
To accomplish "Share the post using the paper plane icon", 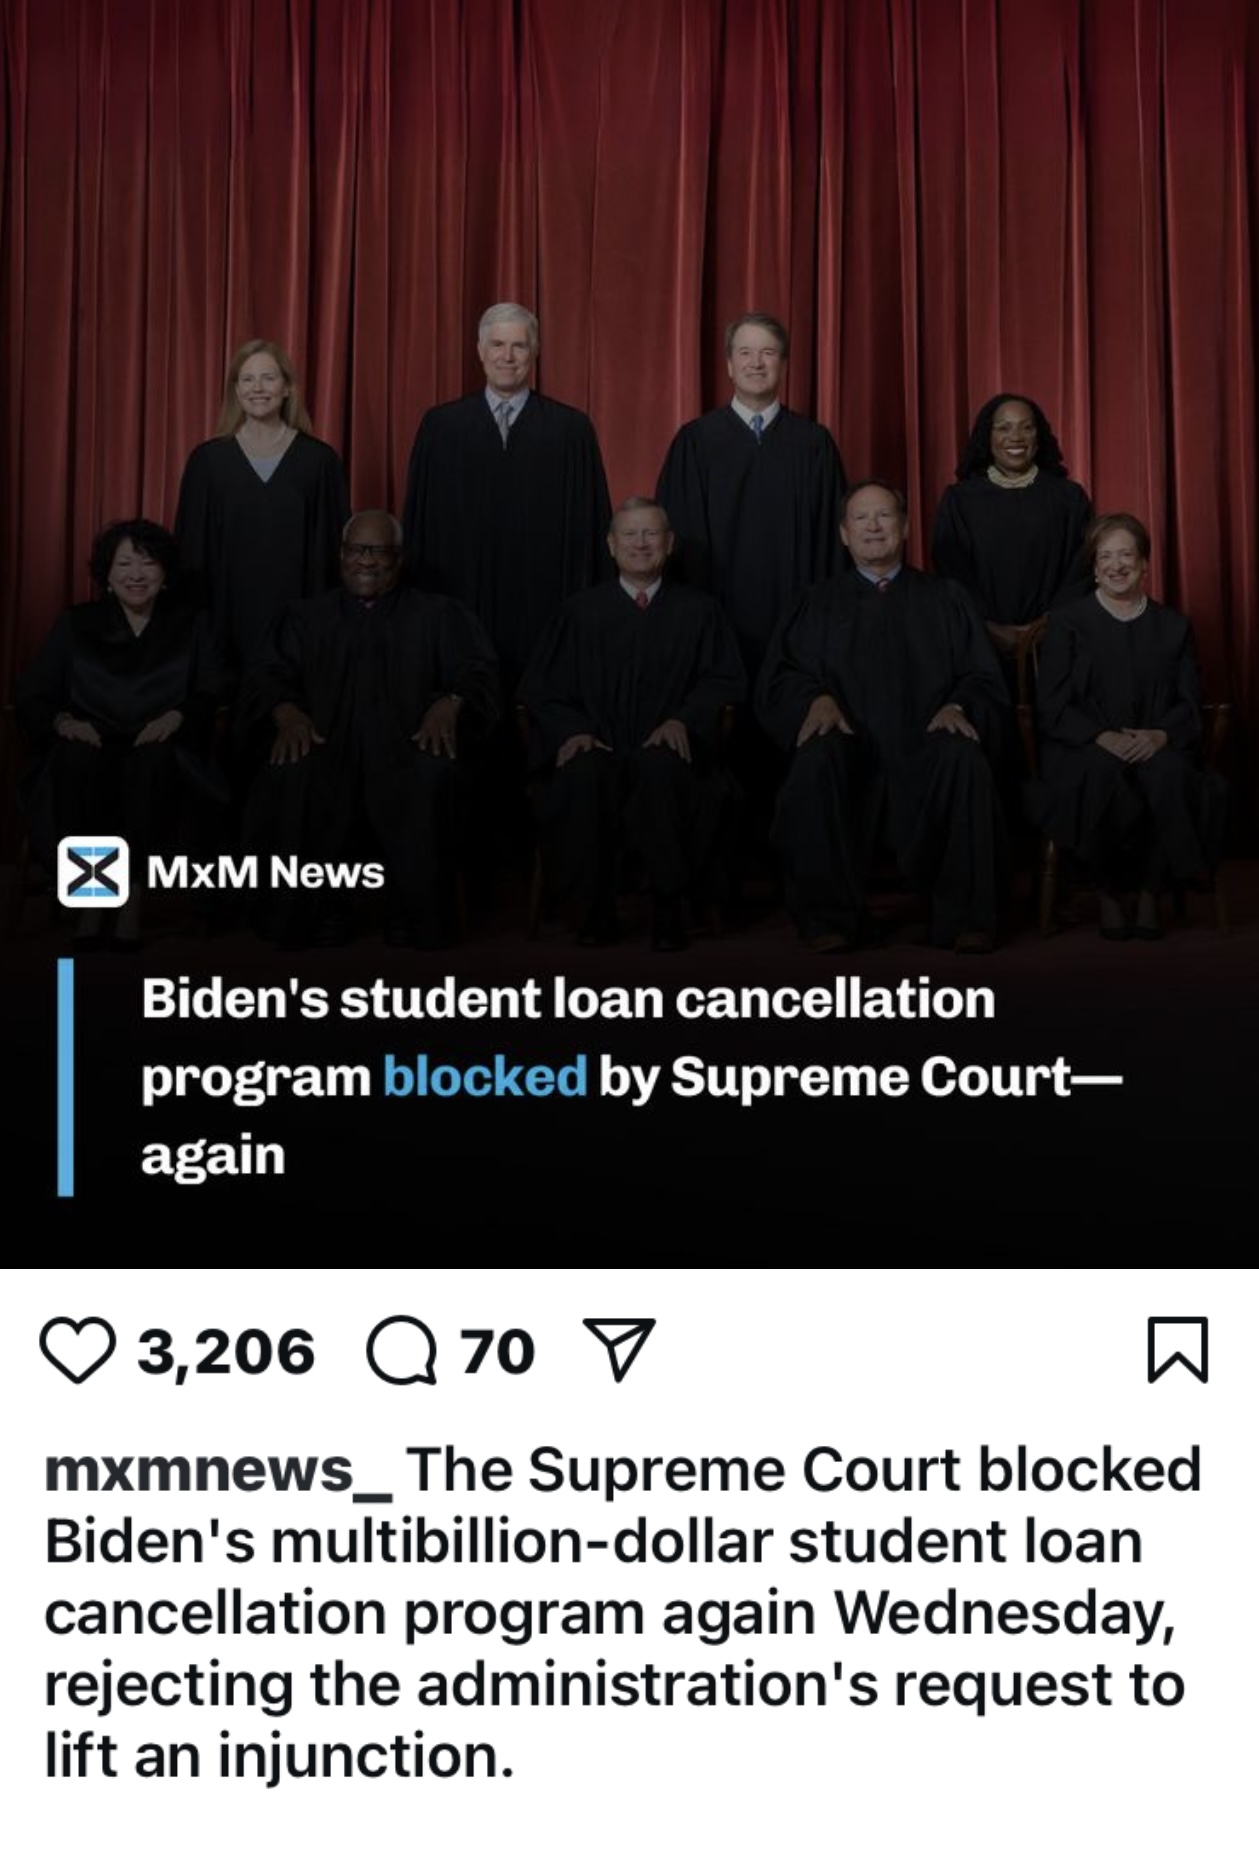I will coord(618,1350).
